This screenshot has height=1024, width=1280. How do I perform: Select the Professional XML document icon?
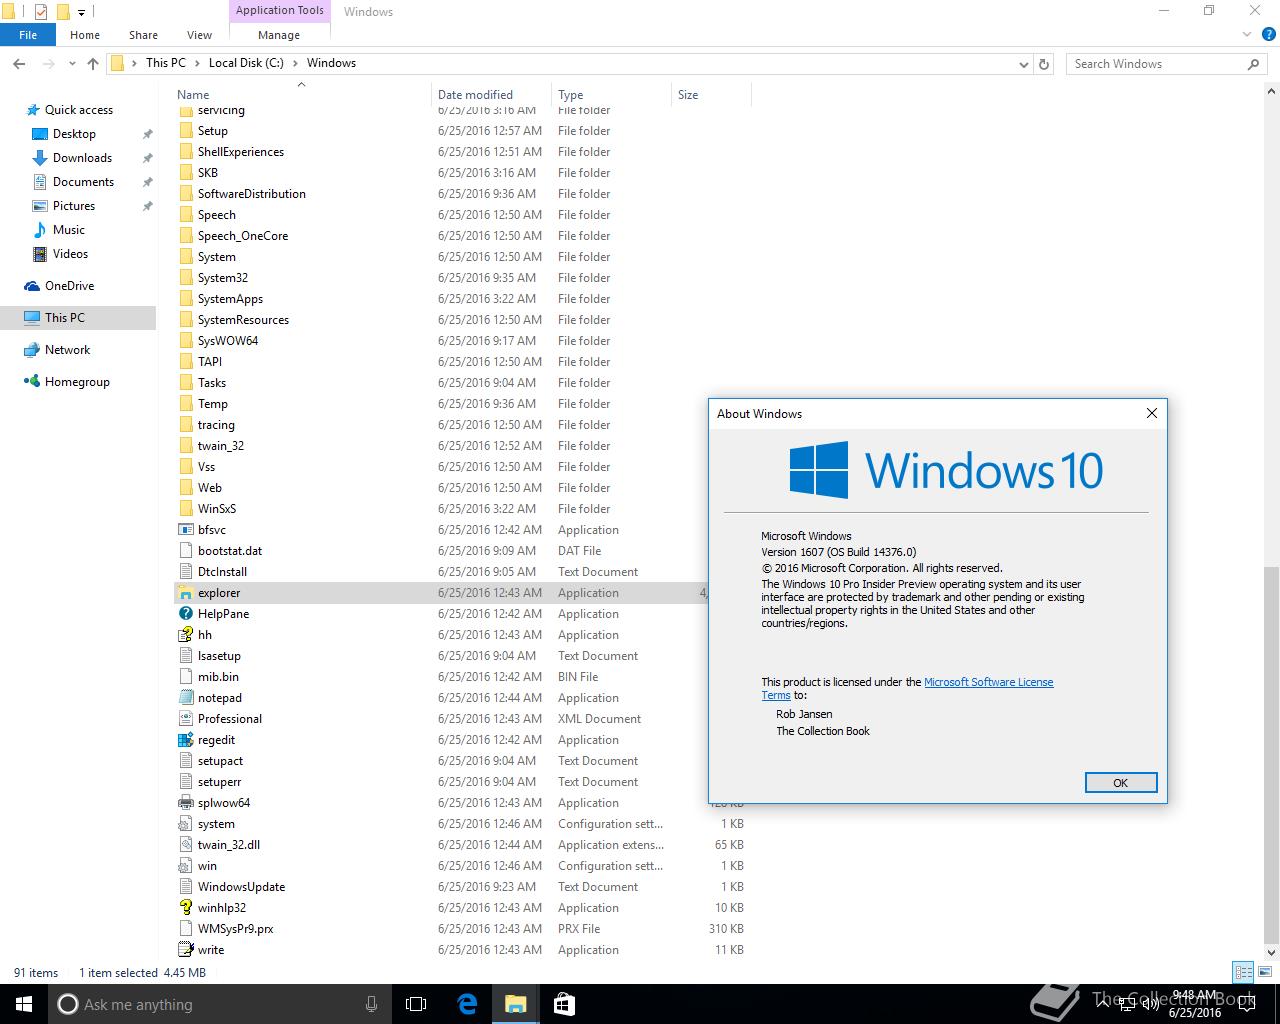[185, 719]
